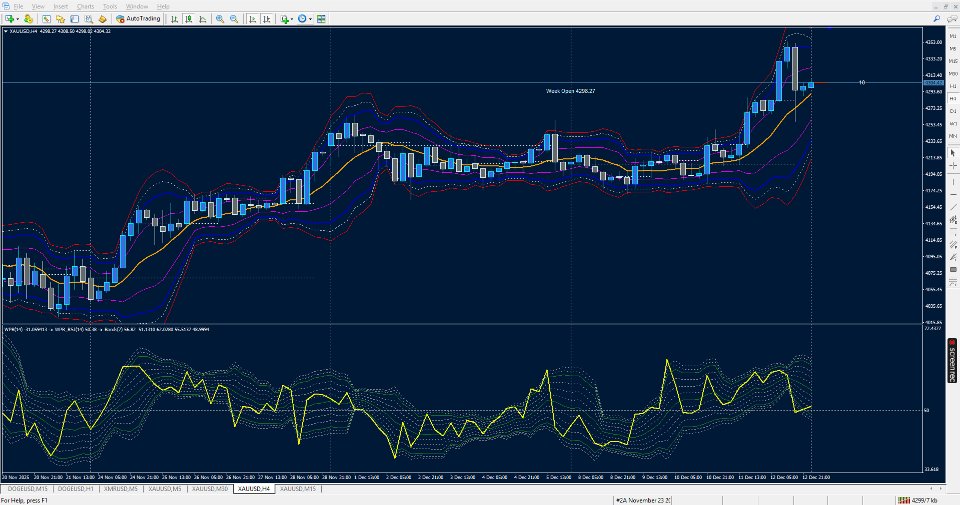
Task: Zoom out on the chart
Action: pyautogui.click(x=234, y=19)
